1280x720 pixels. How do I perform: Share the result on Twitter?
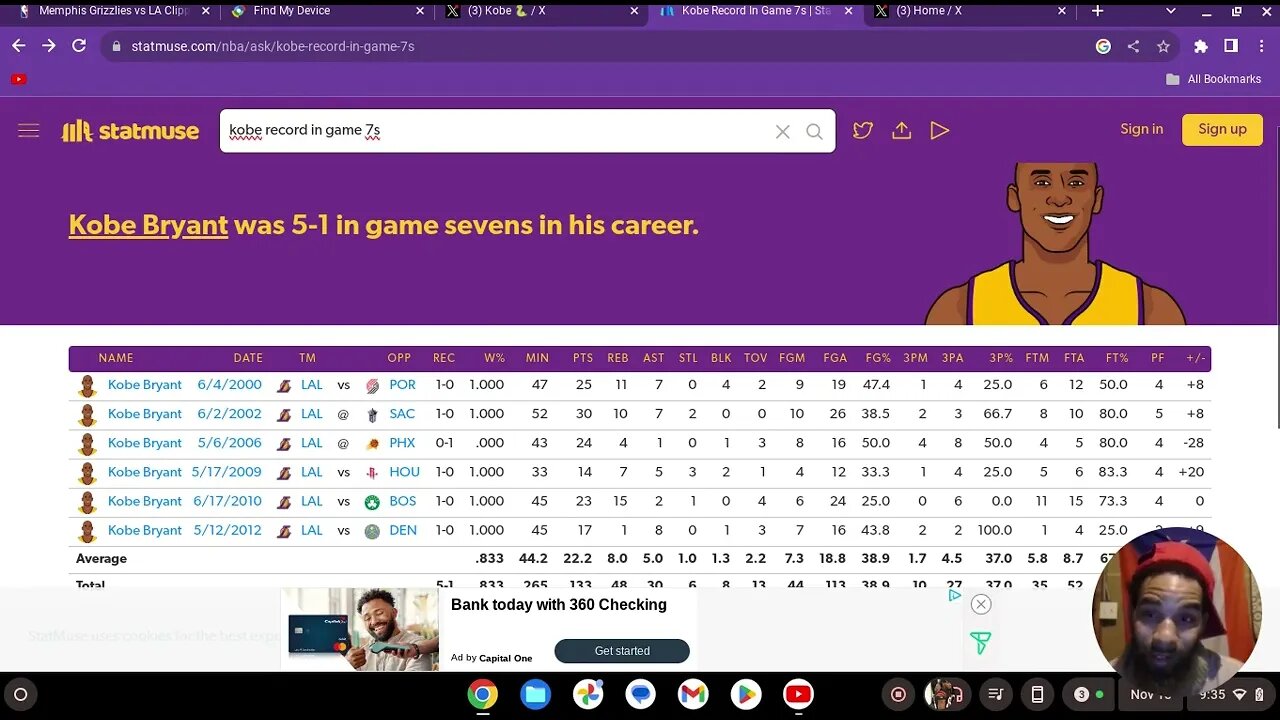point(863,130)
